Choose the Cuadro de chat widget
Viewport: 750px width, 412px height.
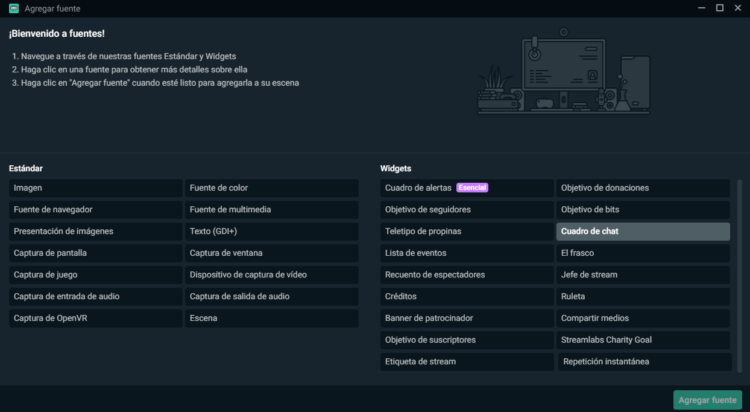coord(643,231)
